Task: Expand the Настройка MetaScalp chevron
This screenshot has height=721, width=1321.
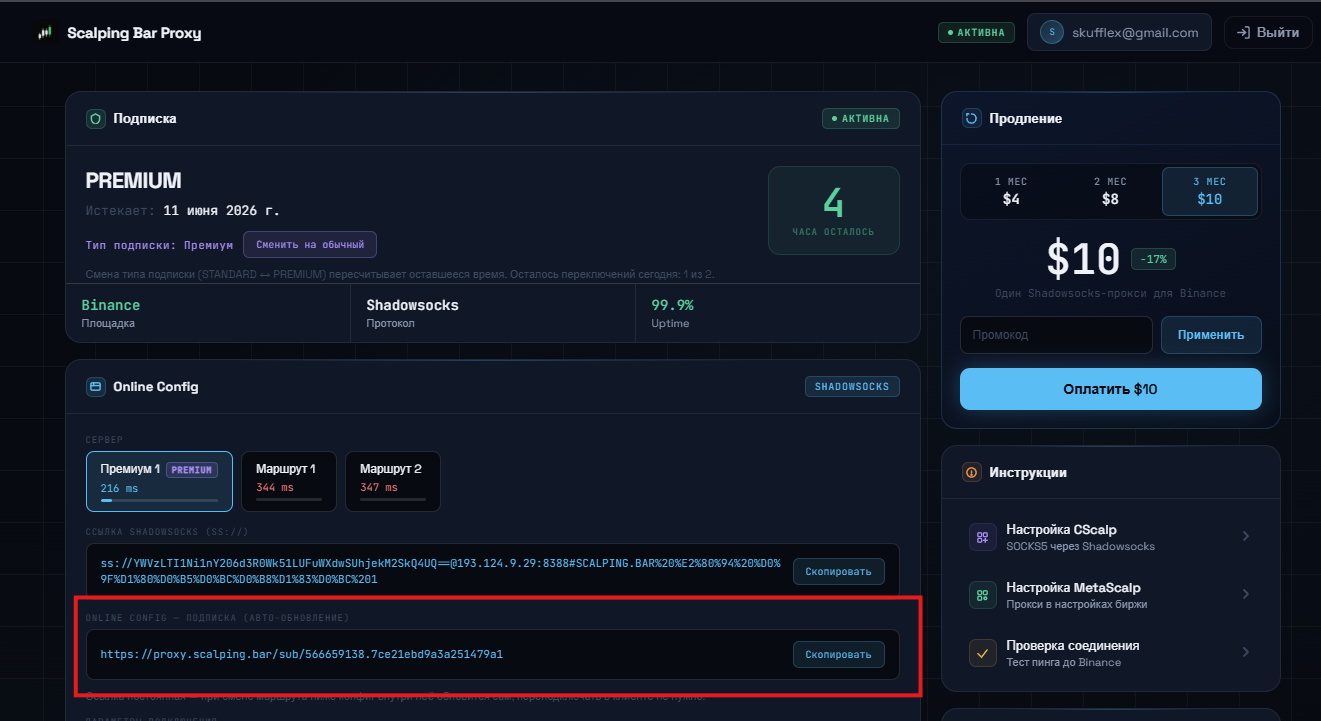Action: [x=1246, y=594]
